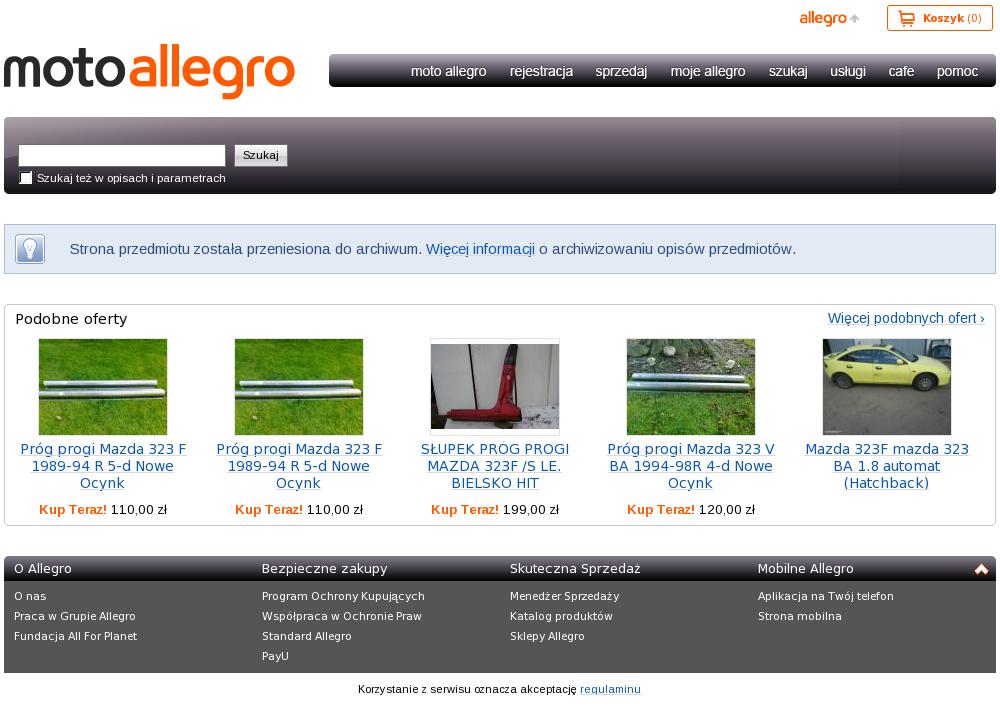
Task: Open 'Współpraca w Ochronie Praw' link
Action: [x=342, y=616]
